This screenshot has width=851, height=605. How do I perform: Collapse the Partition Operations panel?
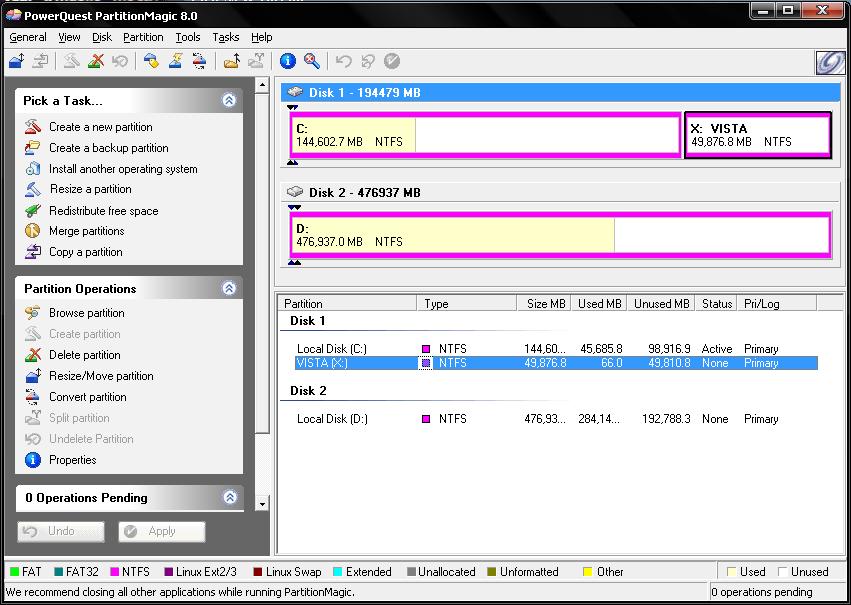pos(229,288)
